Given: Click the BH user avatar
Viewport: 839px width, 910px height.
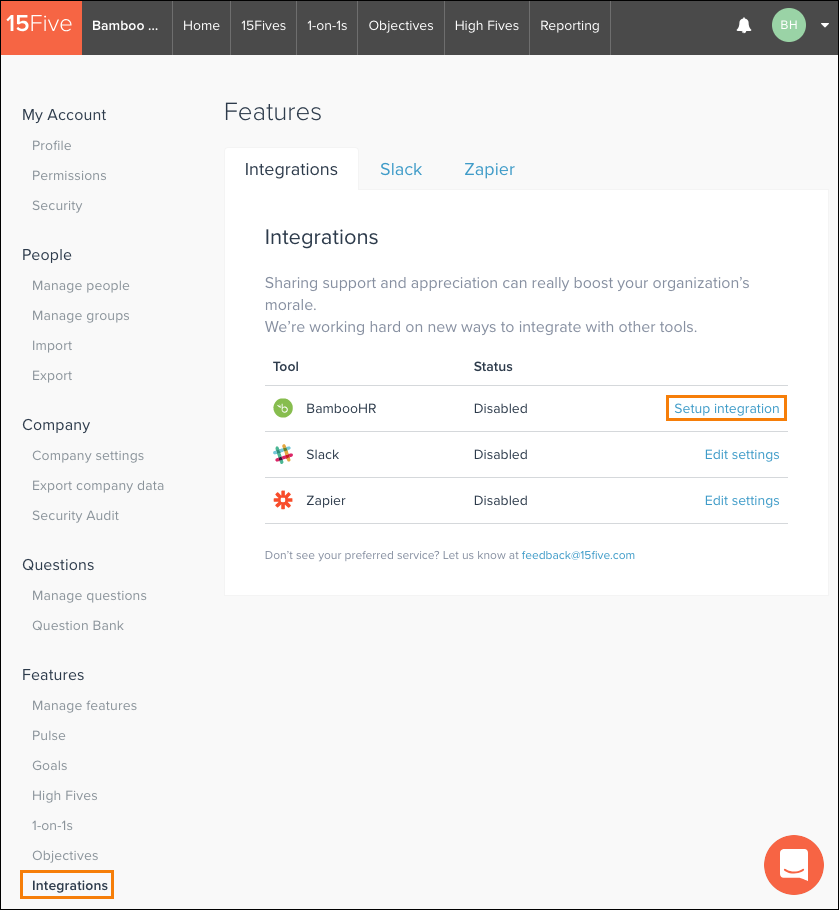Looking at the screenshot, I should click(x=789, y=26).
